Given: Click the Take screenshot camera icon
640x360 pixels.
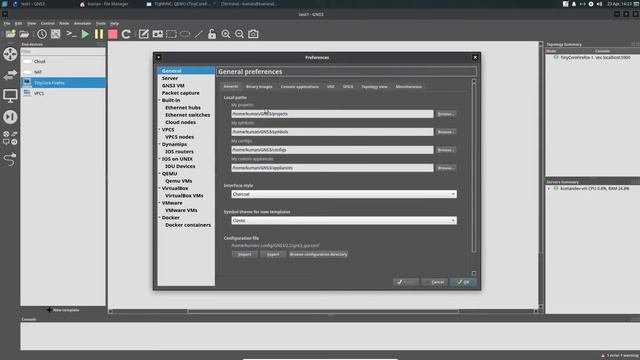Looking at the screenshot, I should click(253, 34).
